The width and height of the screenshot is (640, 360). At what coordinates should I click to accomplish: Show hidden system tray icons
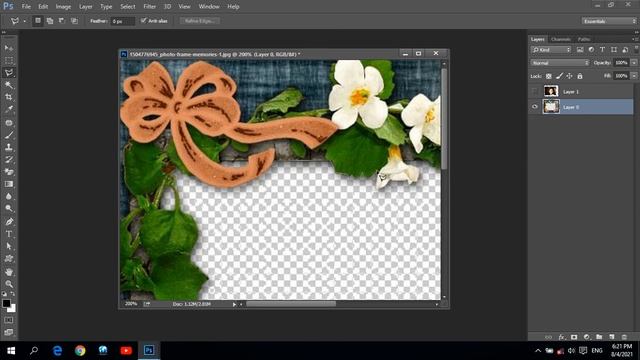(x=538, y=351)
